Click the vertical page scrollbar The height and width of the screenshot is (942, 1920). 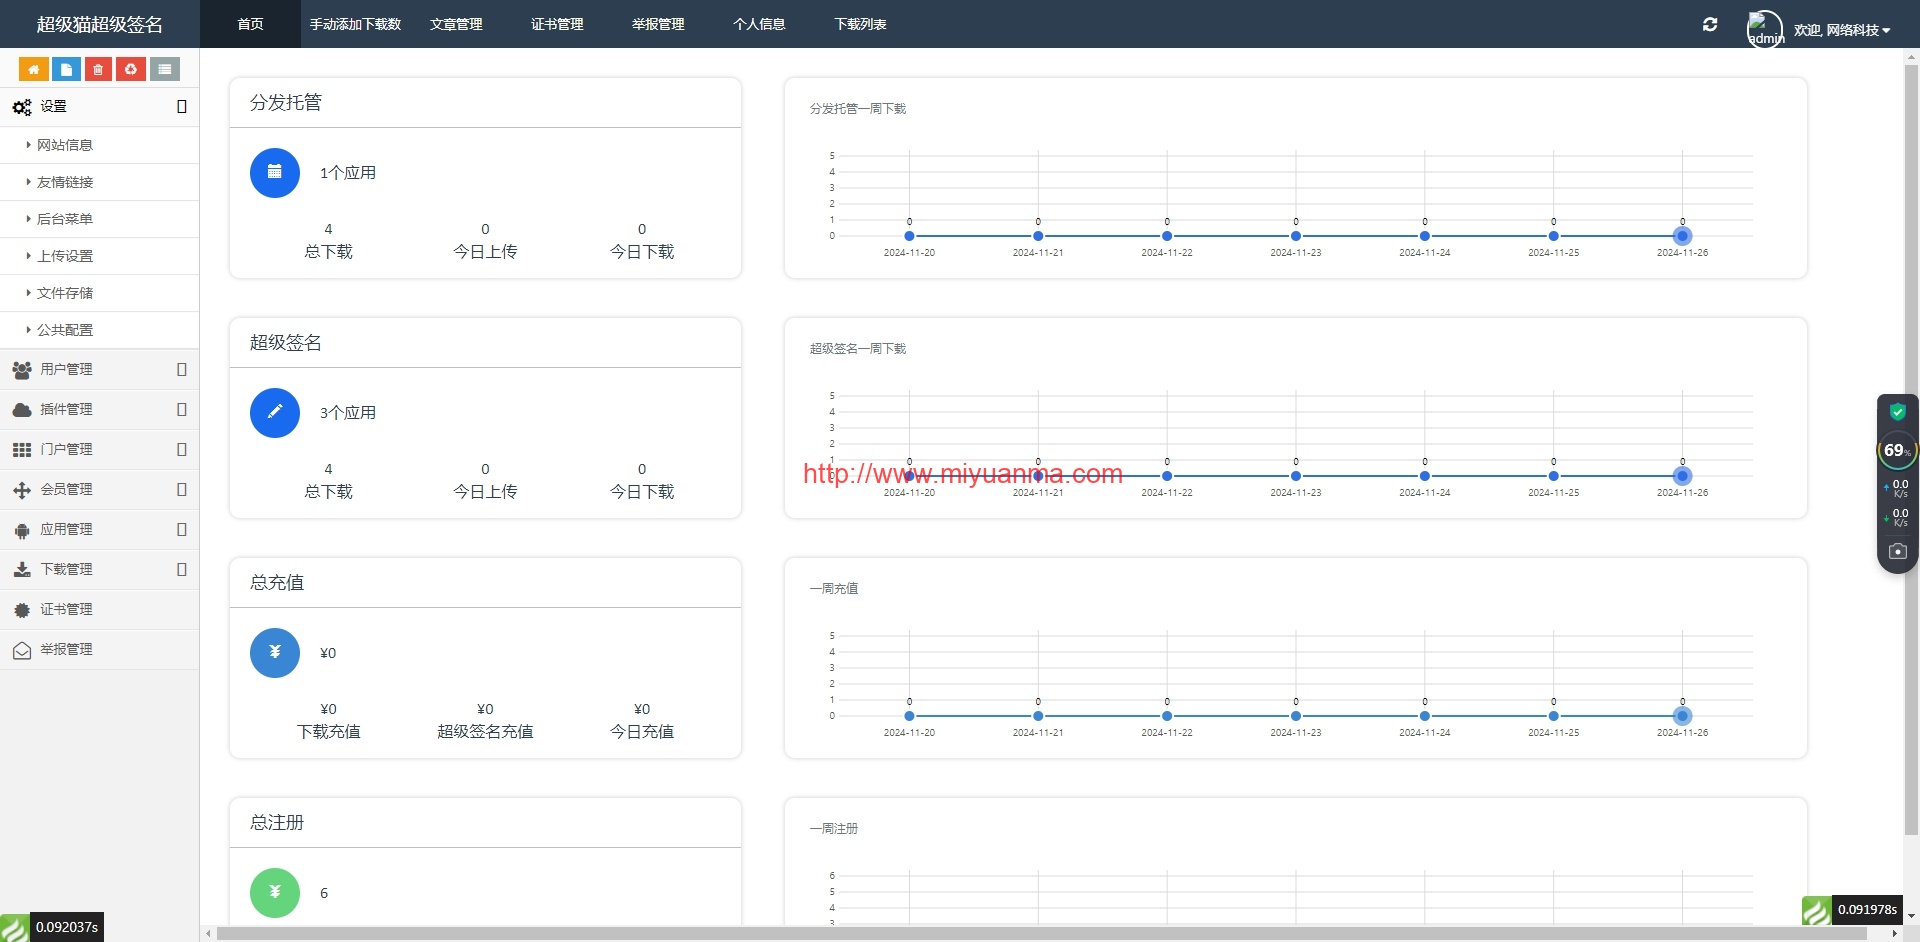(x=1911, y=450)
